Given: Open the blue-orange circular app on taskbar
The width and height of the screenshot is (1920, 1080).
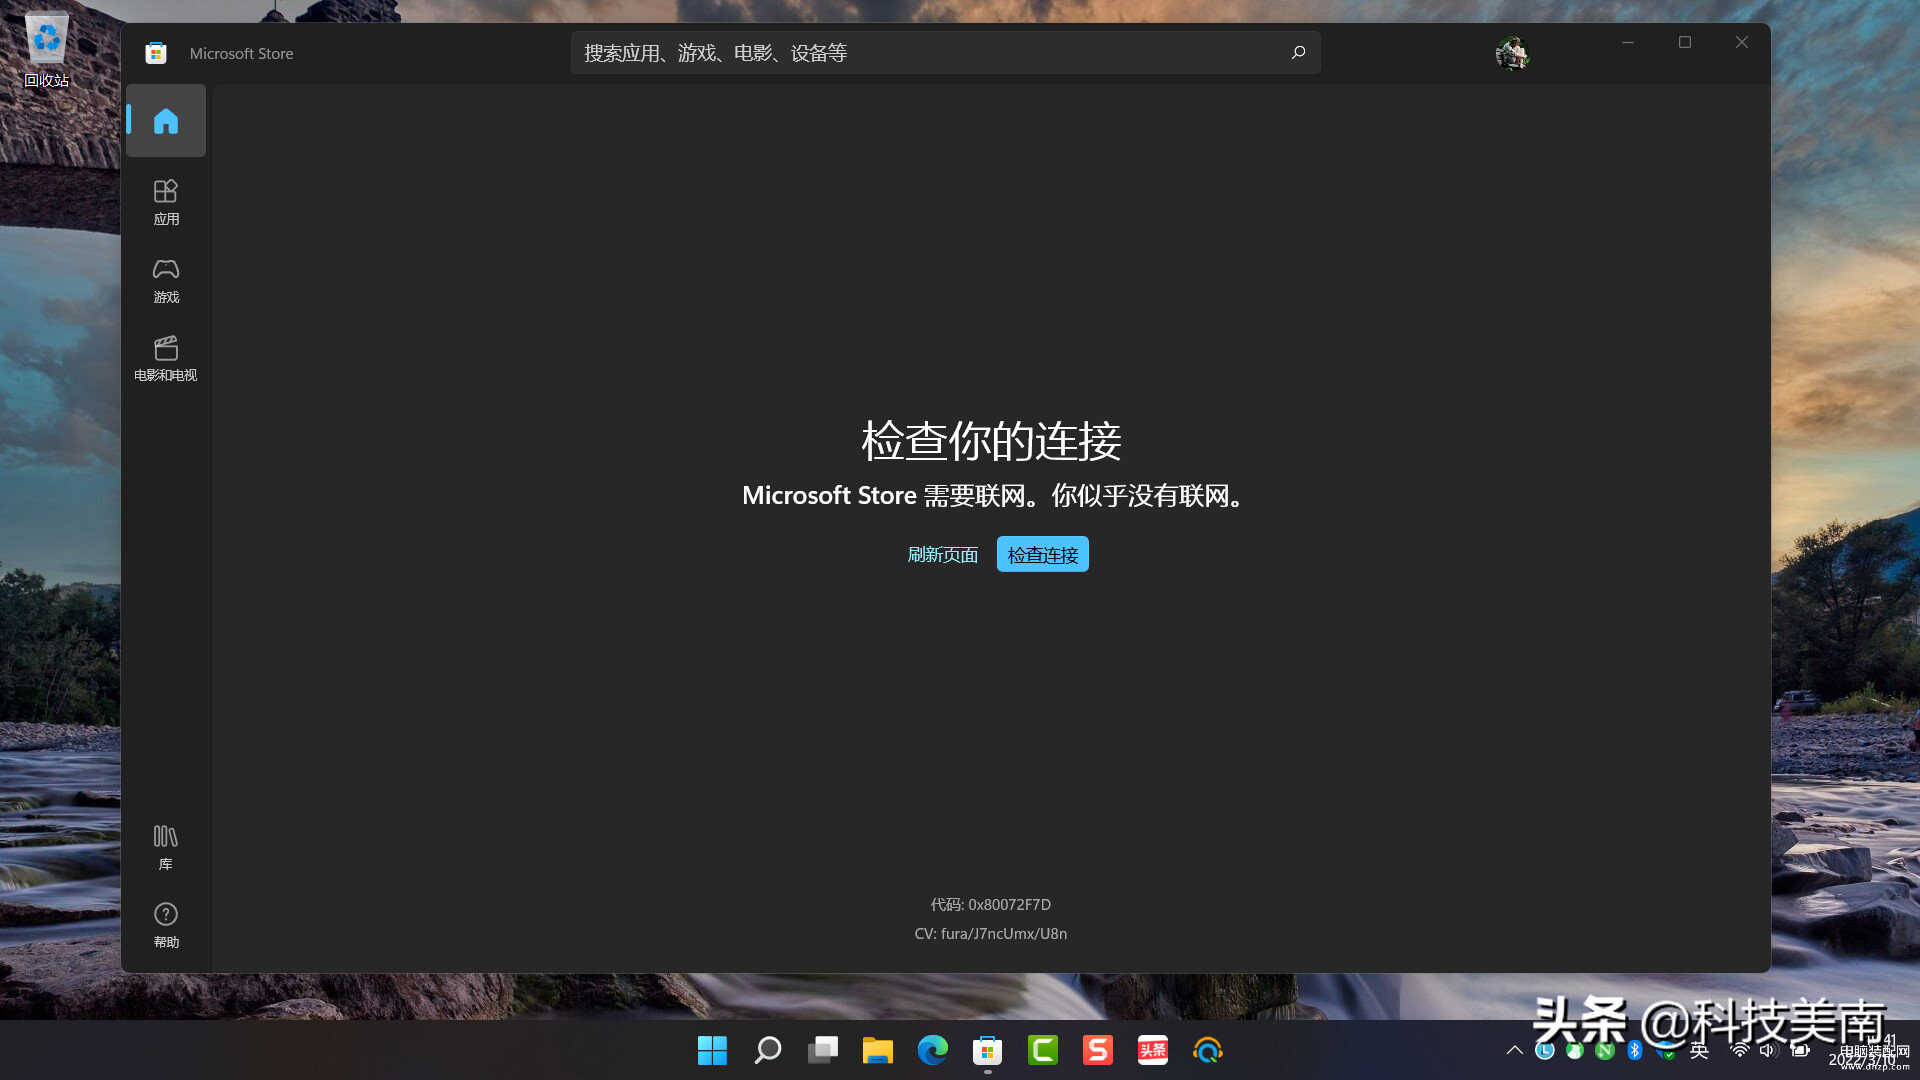Looking at the screenshot, I should click(x=1207, y=1050).
